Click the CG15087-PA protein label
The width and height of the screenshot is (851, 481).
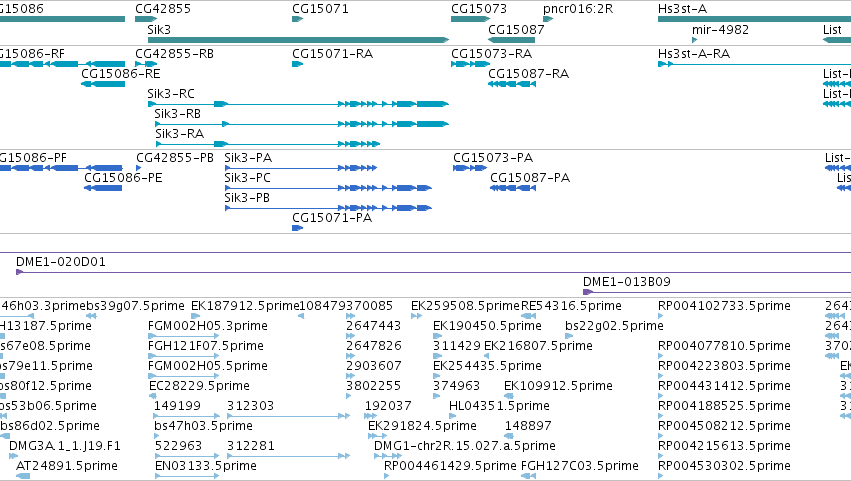pyautogui.click(x=530, y=178)
